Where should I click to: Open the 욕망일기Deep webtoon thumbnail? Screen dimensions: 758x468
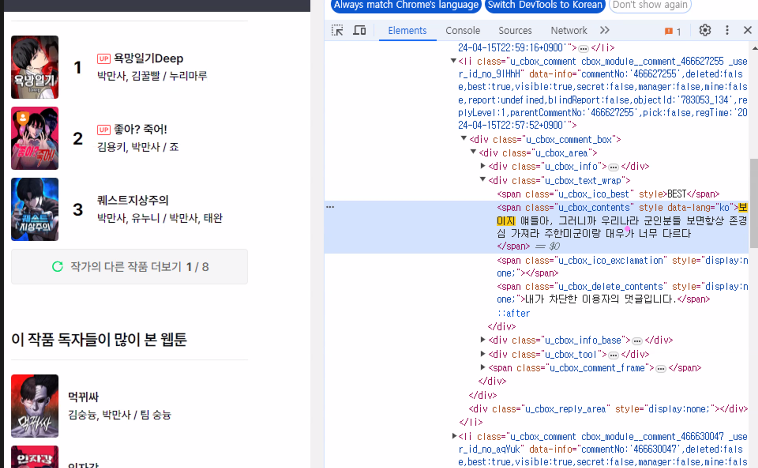pyautogui.click(x=35, y=67)
